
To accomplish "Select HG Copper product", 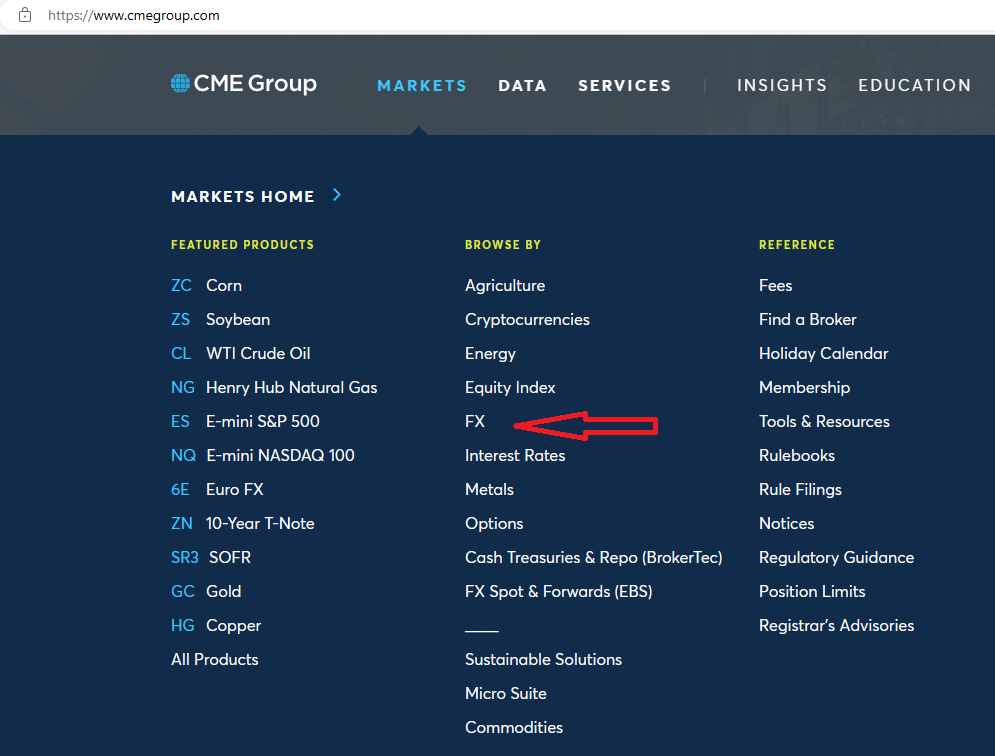I will click(216, 626).
